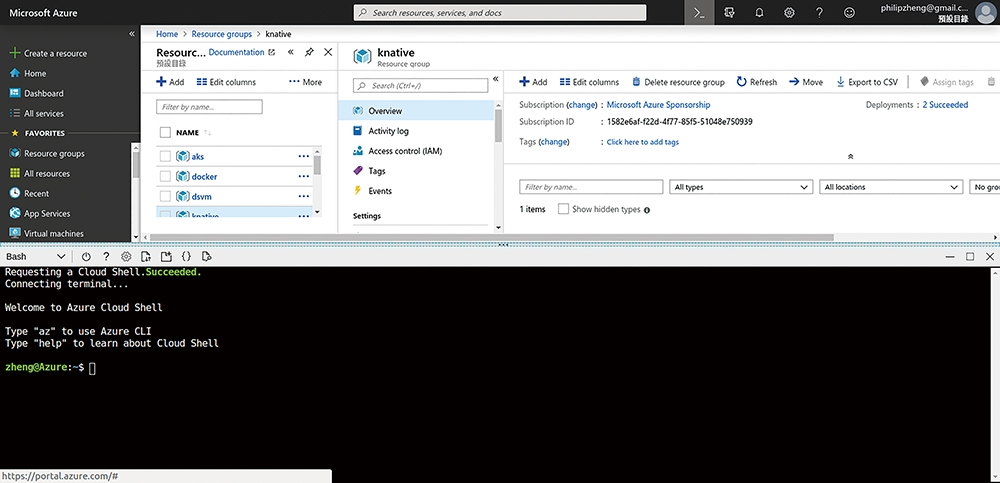1000x483 pixels.
Task: Focus the knative menu Search (Ctrl+/) box
Action: point(420,85)
